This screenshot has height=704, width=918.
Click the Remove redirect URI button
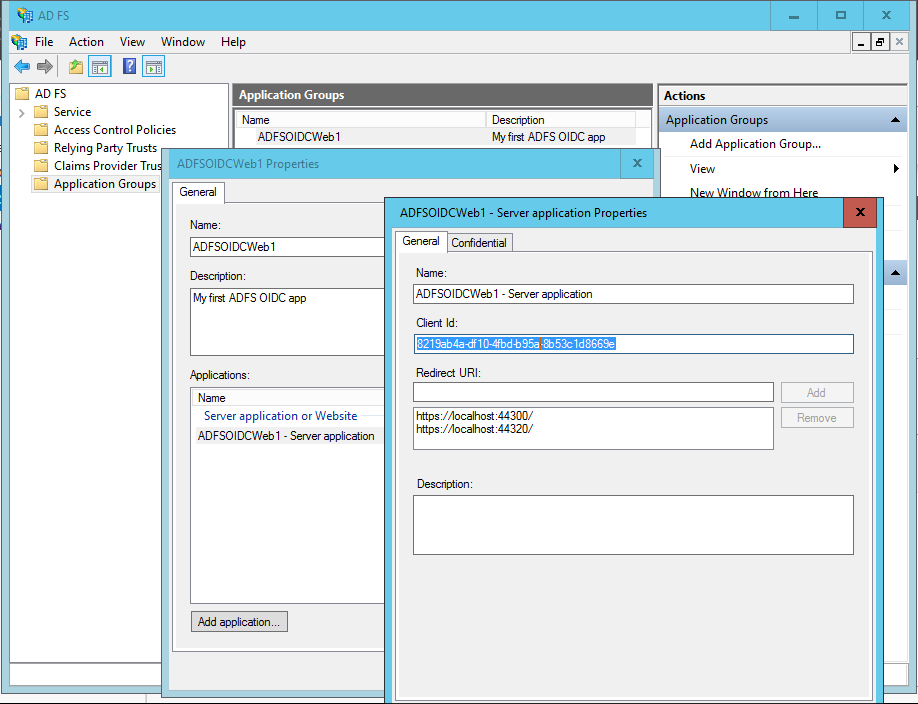[x=817, y=418]
